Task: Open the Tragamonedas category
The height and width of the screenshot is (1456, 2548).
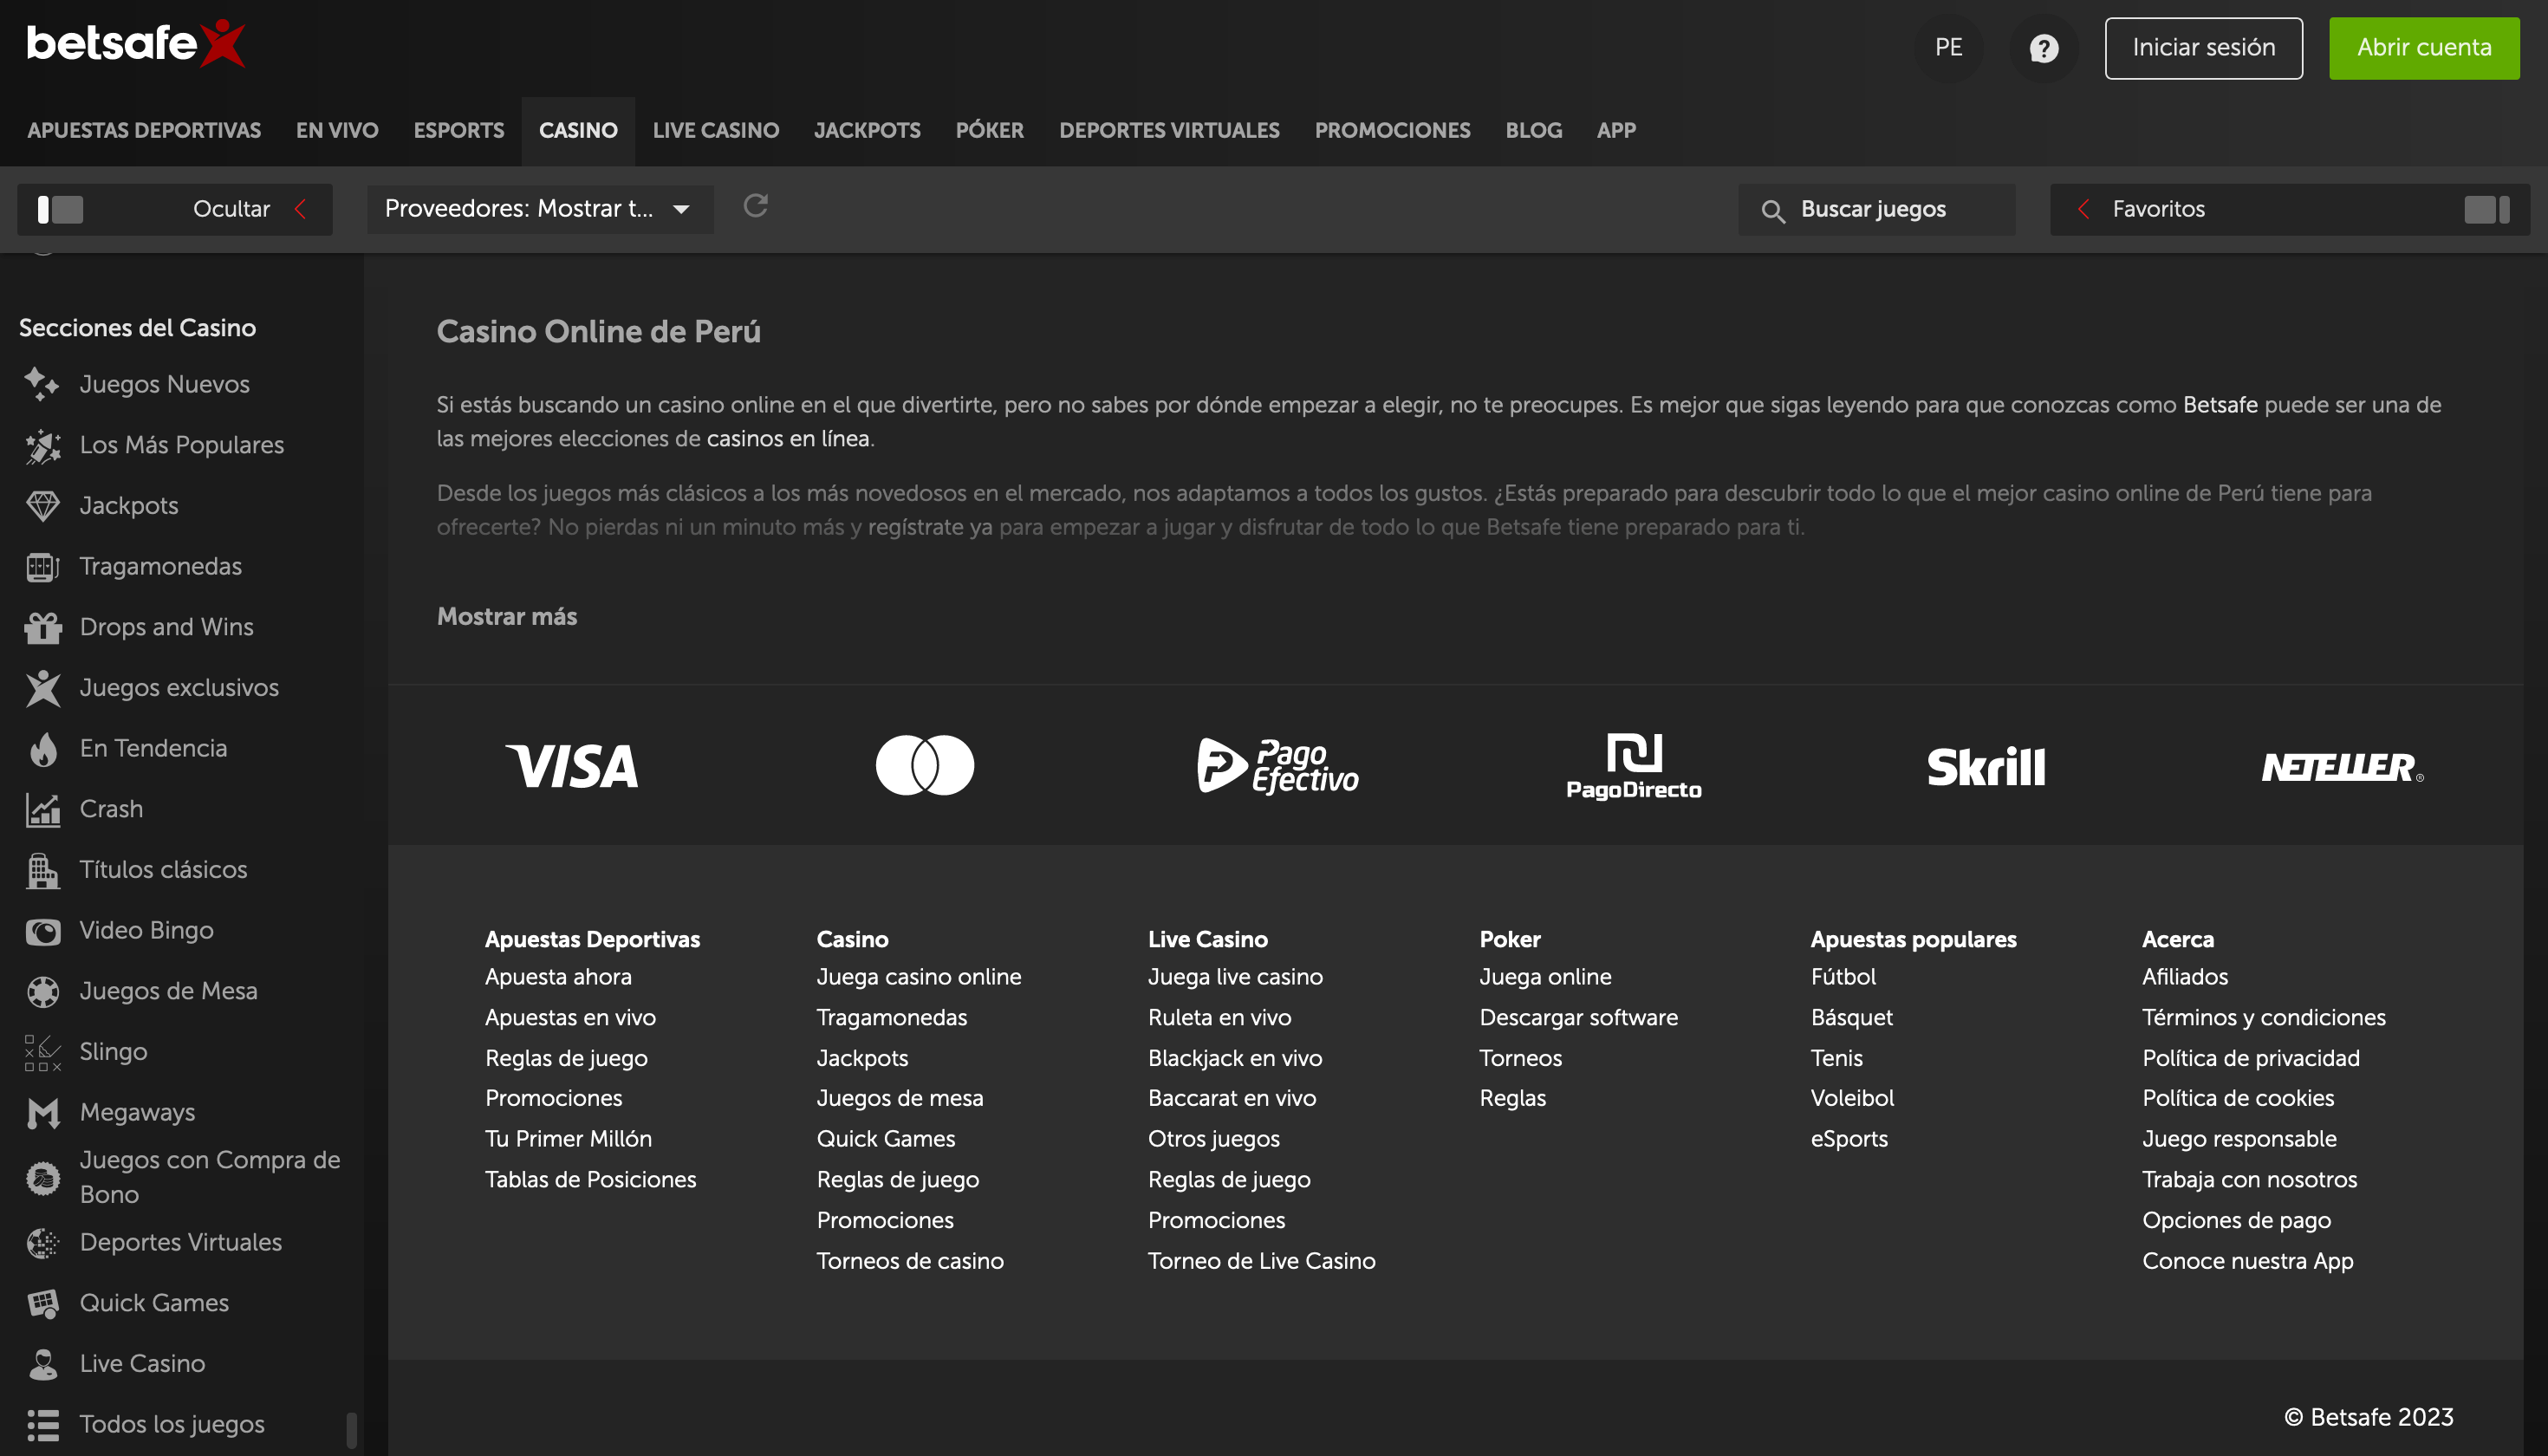Action: [160, 566]
